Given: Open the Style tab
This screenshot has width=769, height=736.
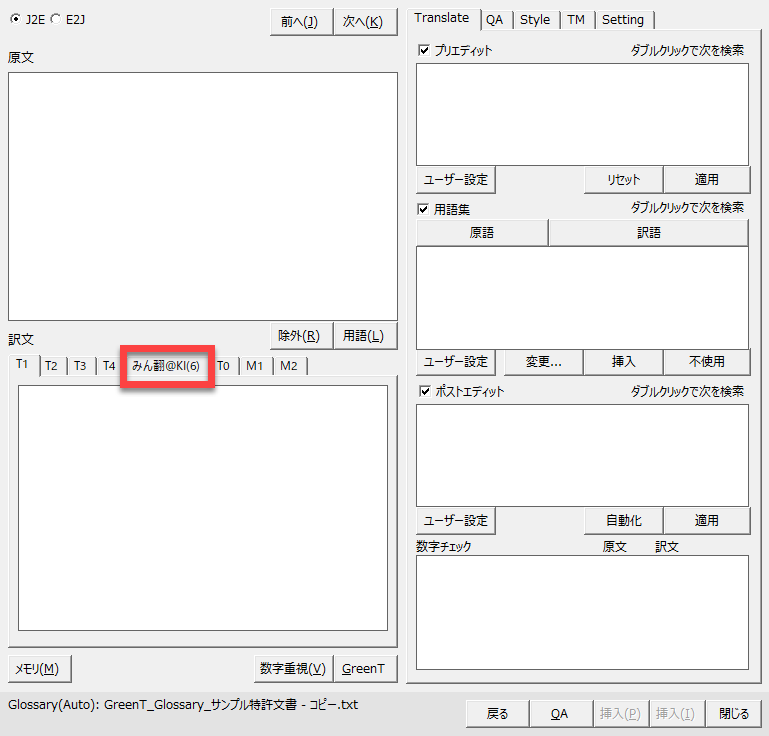Looking at the screenshot, I should coord(535,20).
